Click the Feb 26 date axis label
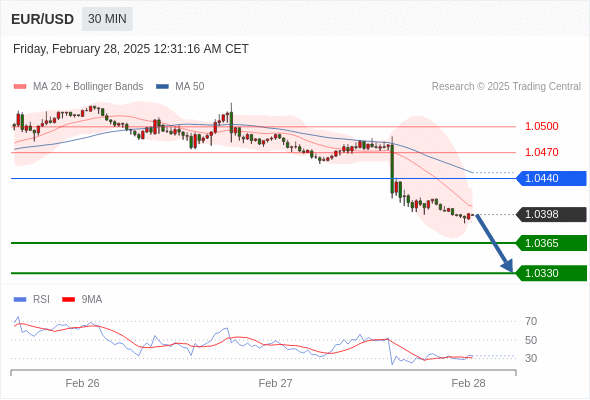590x400 pixels. tap(82, 383)
